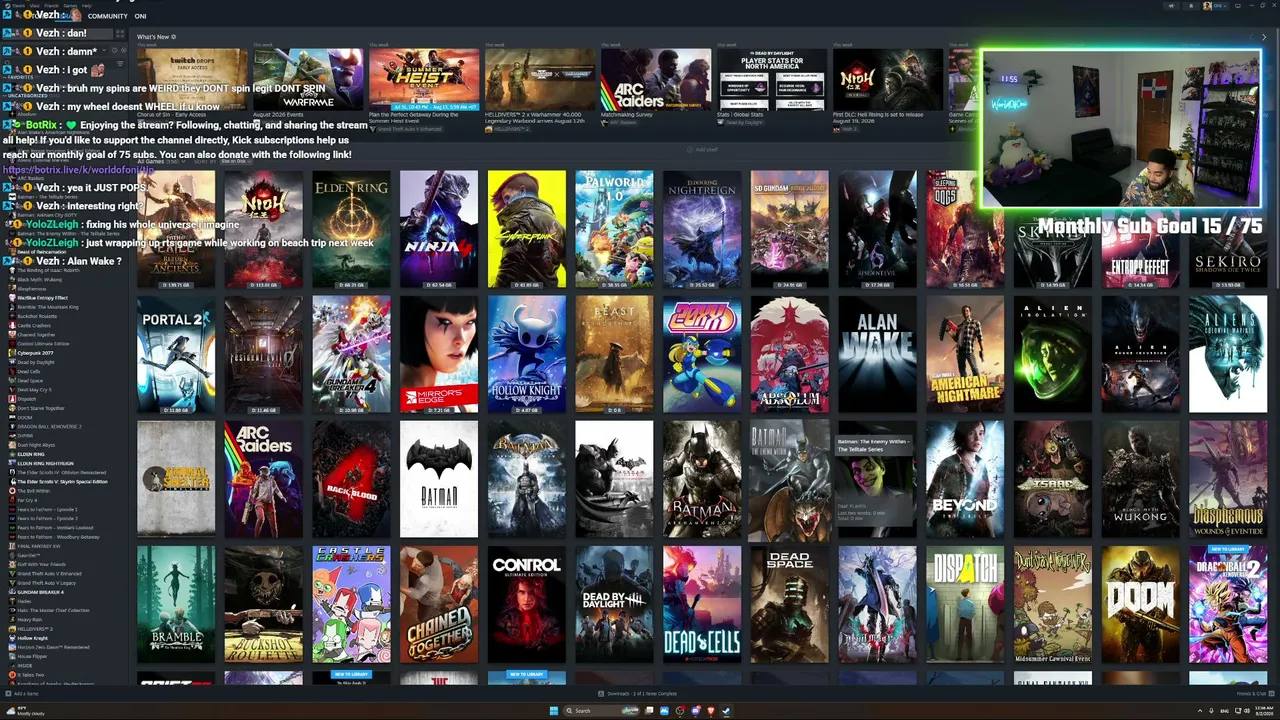Open the Windows Start menu
This screenshot has height=720, width=1280.
[554, 711]
